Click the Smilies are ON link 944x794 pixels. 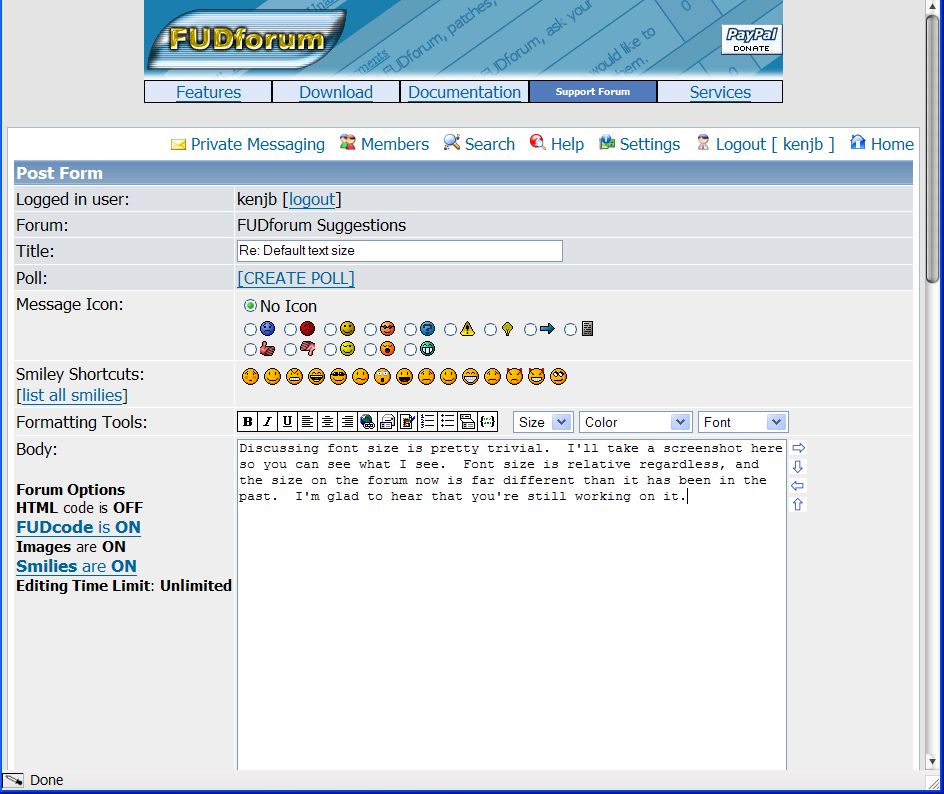76,566
